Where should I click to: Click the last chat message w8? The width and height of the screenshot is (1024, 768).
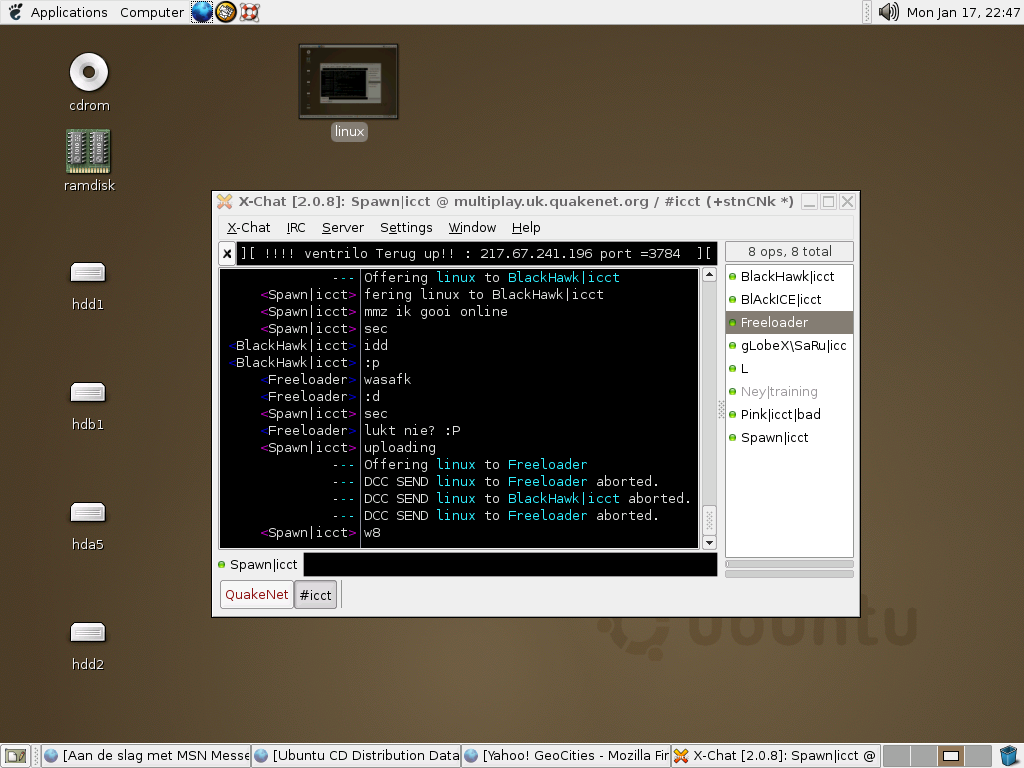pos(372,533)
